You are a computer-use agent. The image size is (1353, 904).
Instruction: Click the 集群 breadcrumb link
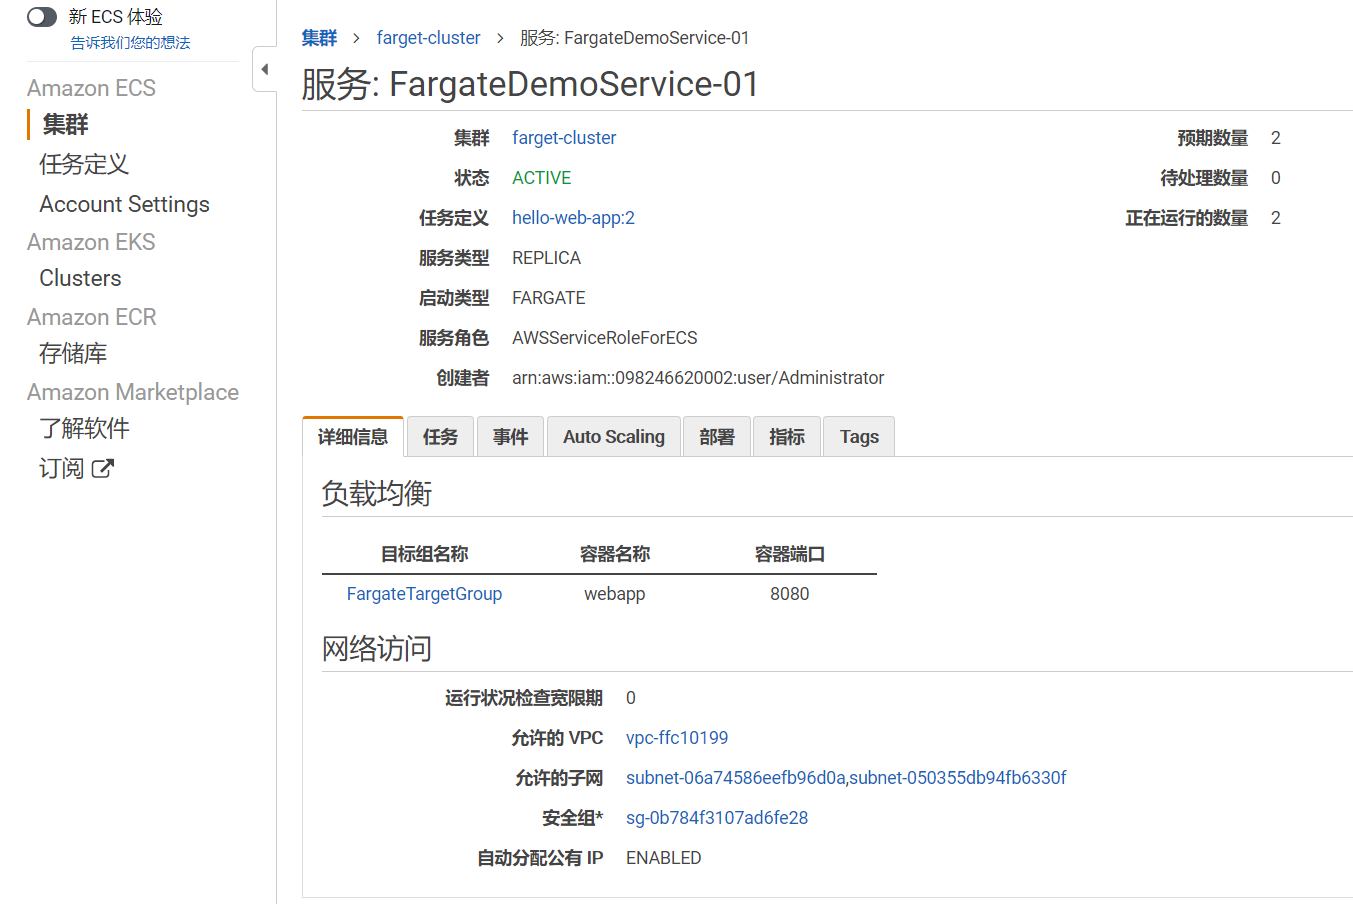coord(319,38)
